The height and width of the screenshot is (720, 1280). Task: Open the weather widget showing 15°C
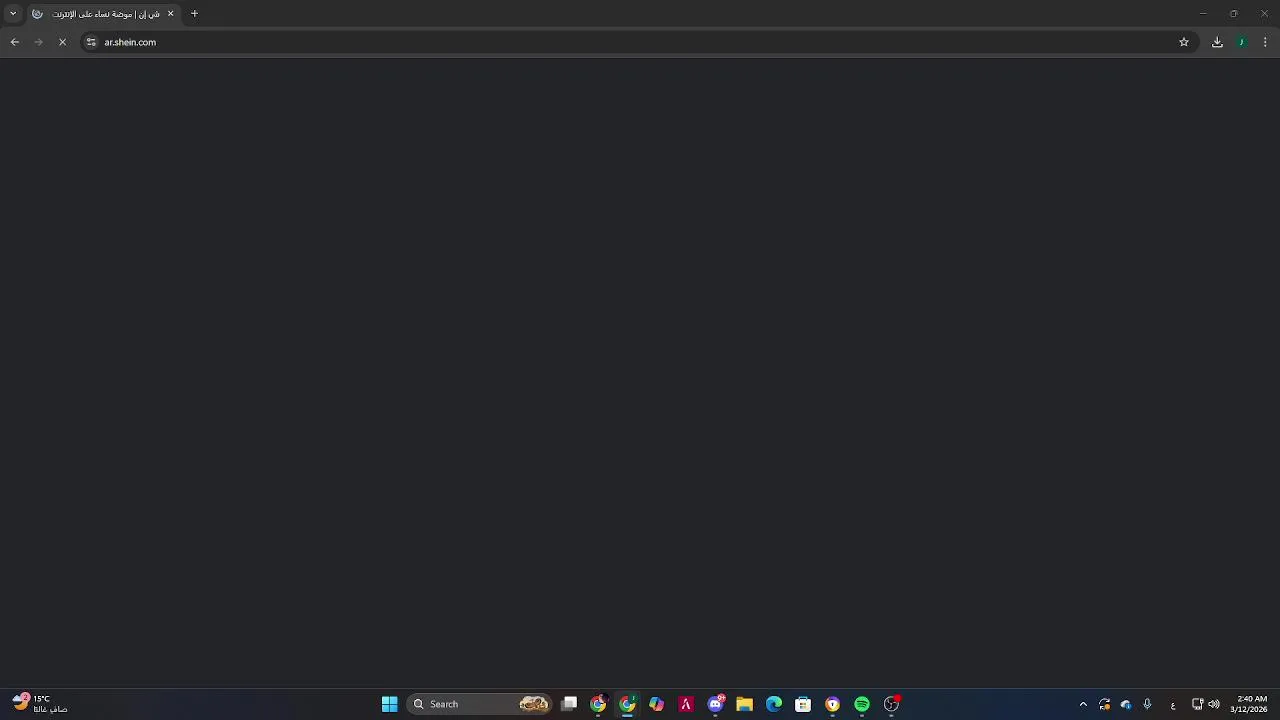tap(40, 704)
